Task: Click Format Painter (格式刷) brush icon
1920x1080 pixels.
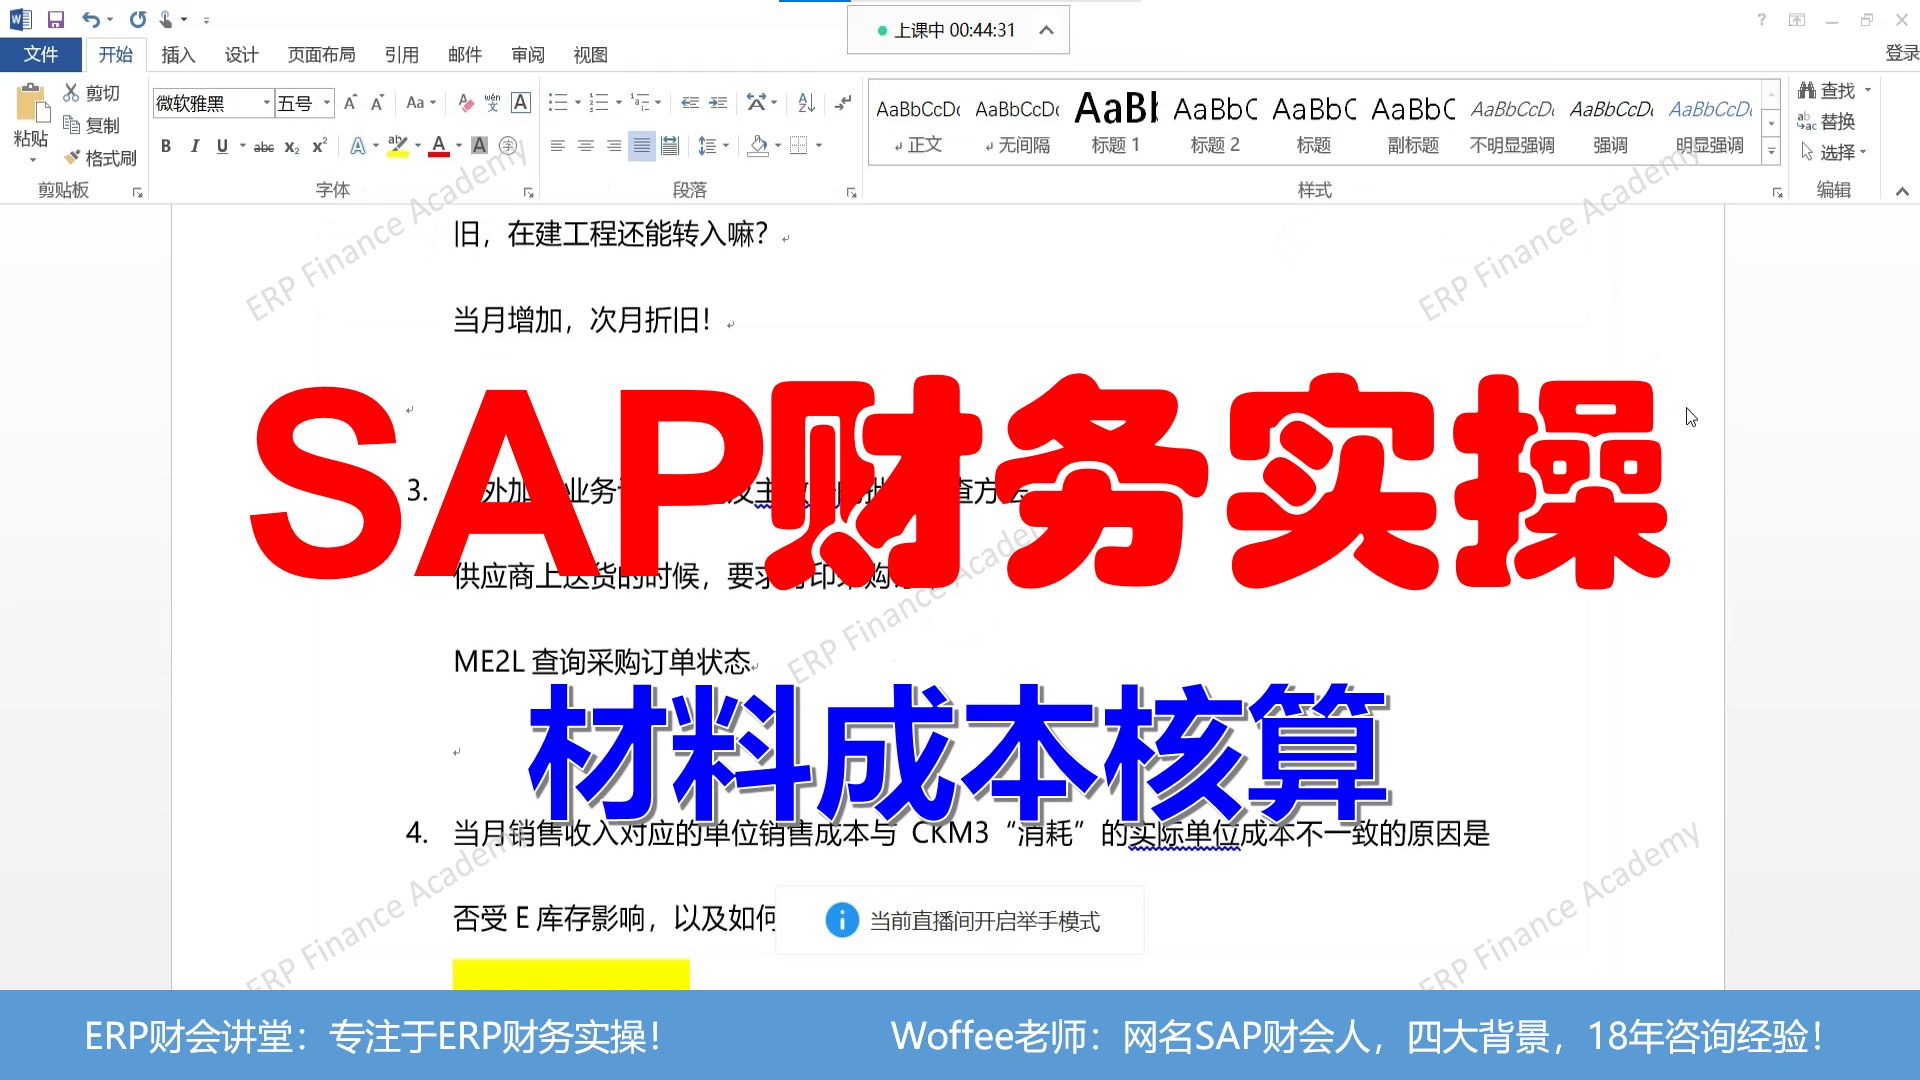Action: pos(71,157)
